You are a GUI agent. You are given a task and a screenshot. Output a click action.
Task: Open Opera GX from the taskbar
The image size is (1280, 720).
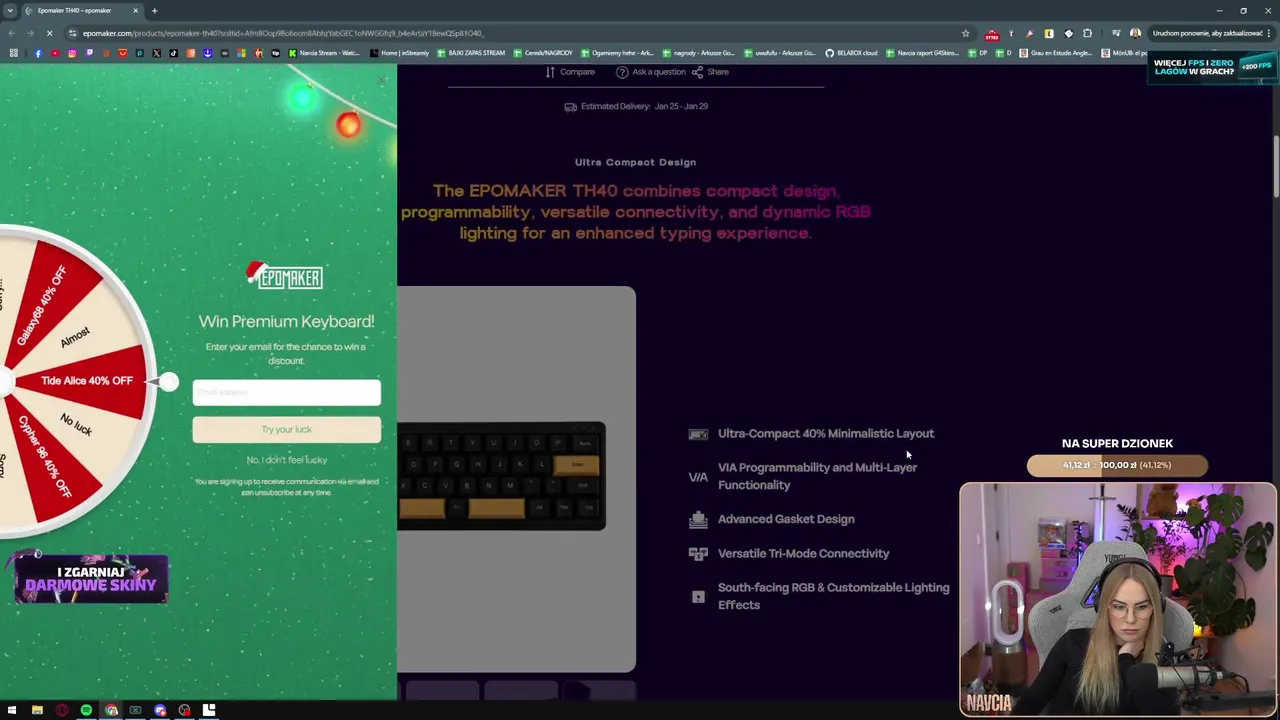pyautogui.click(x=62, y=711)
